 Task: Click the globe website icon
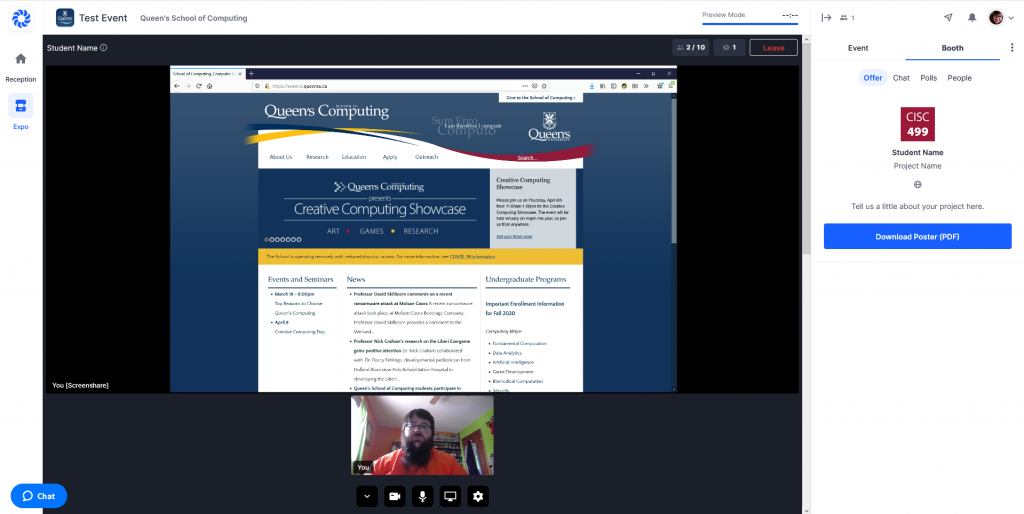point(918,185)
